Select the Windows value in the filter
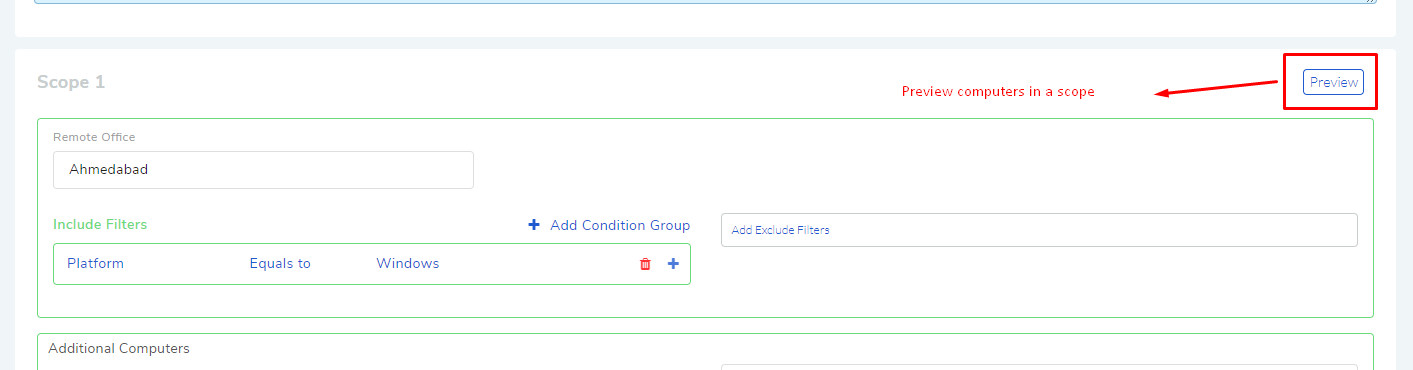This screenshot has height=370, width=1413. 407,264
